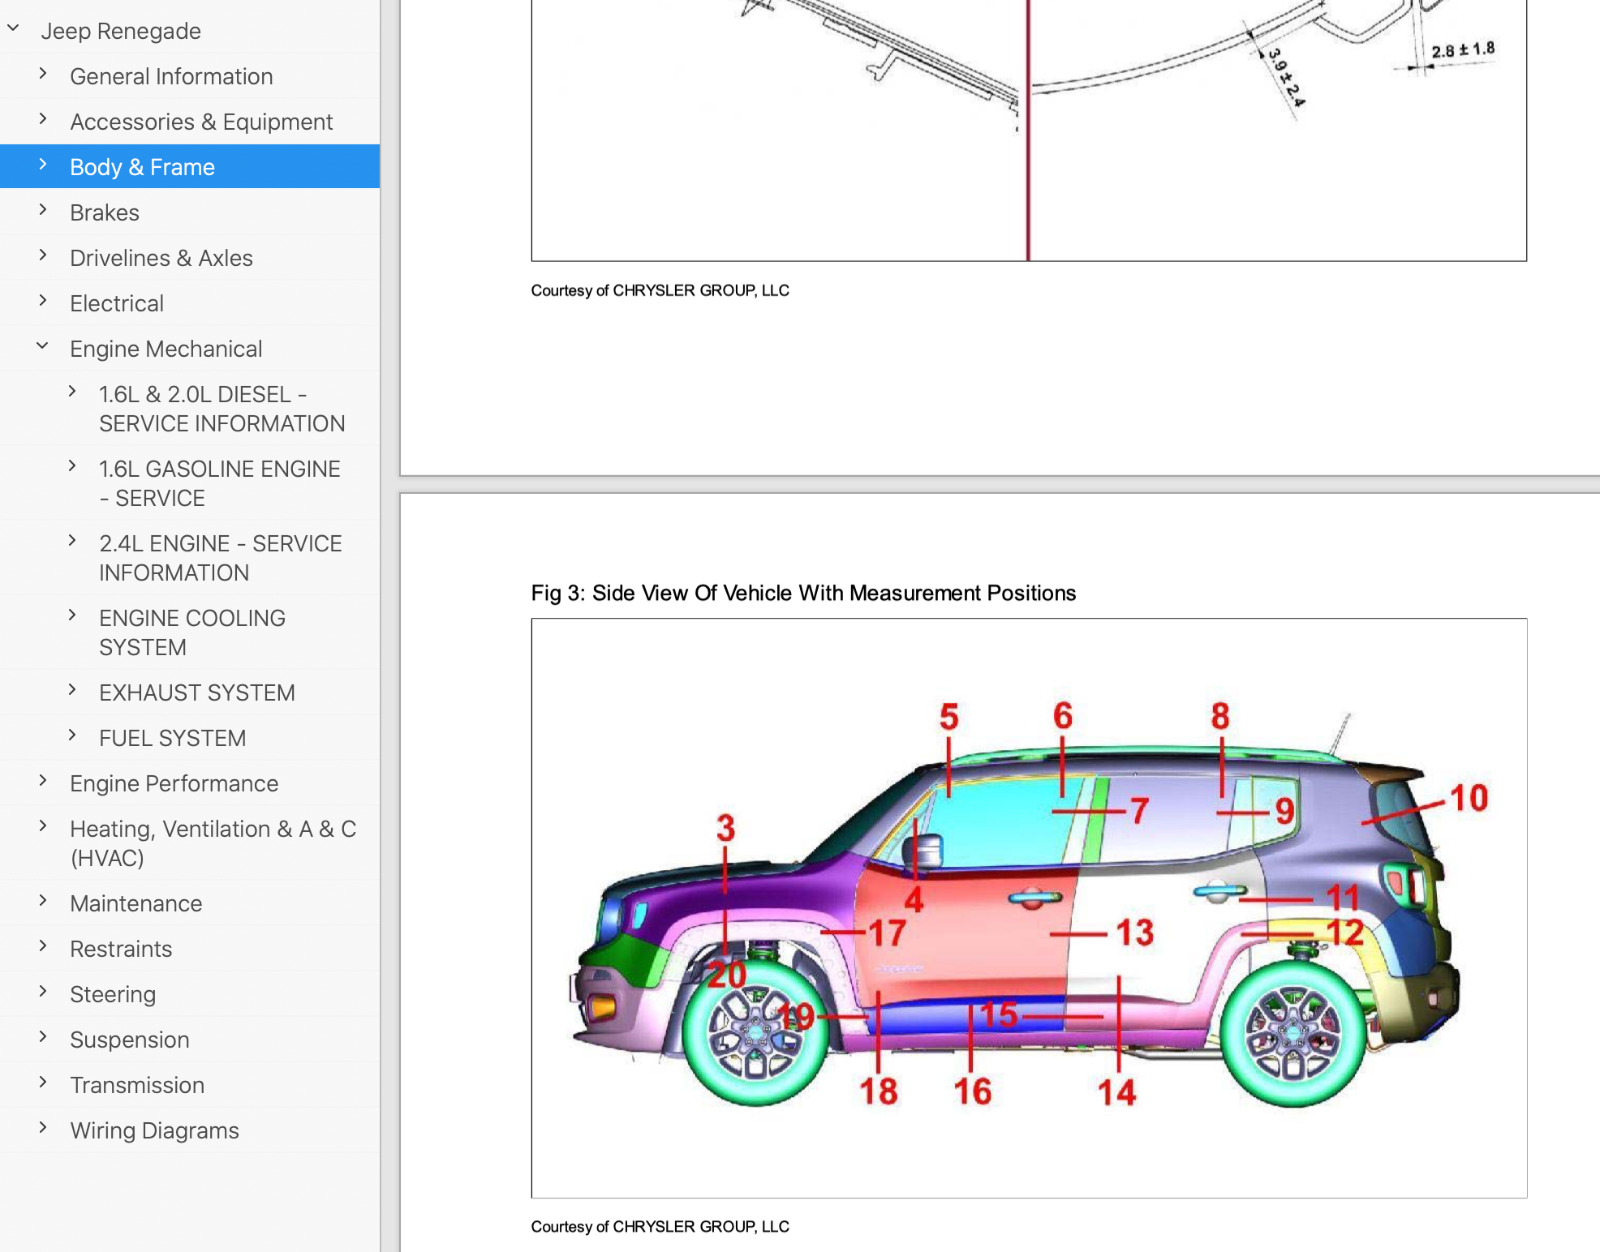Open Heating, Ventilation & A/C section

tap(212, 843)
